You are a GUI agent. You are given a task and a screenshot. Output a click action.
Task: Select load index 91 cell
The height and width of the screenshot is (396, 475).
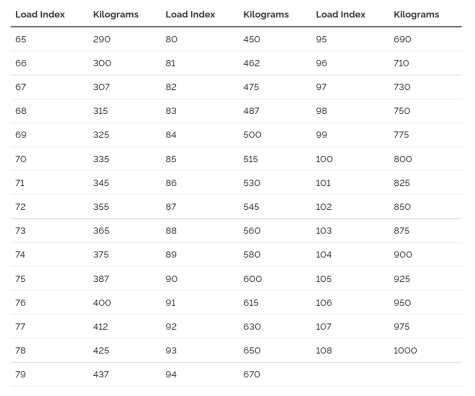170,303
